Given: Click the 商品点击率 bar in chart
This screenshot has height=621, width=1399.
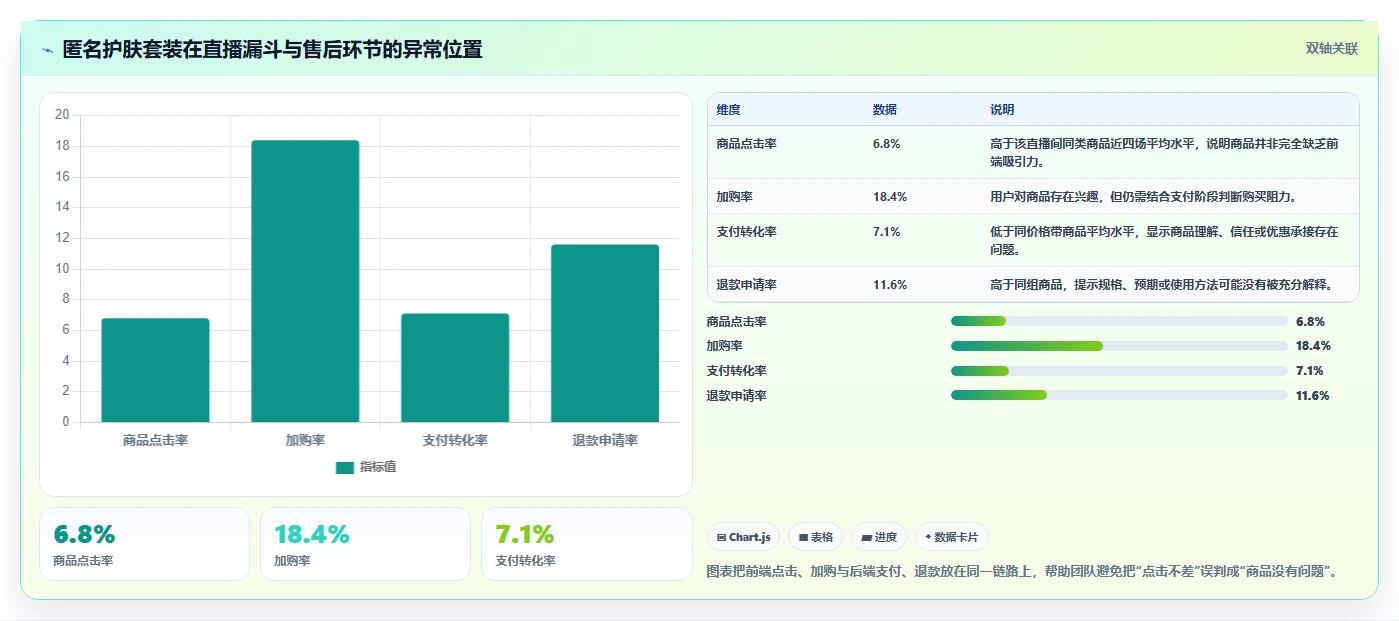Looking at the screenshot, I should point(155,370).
